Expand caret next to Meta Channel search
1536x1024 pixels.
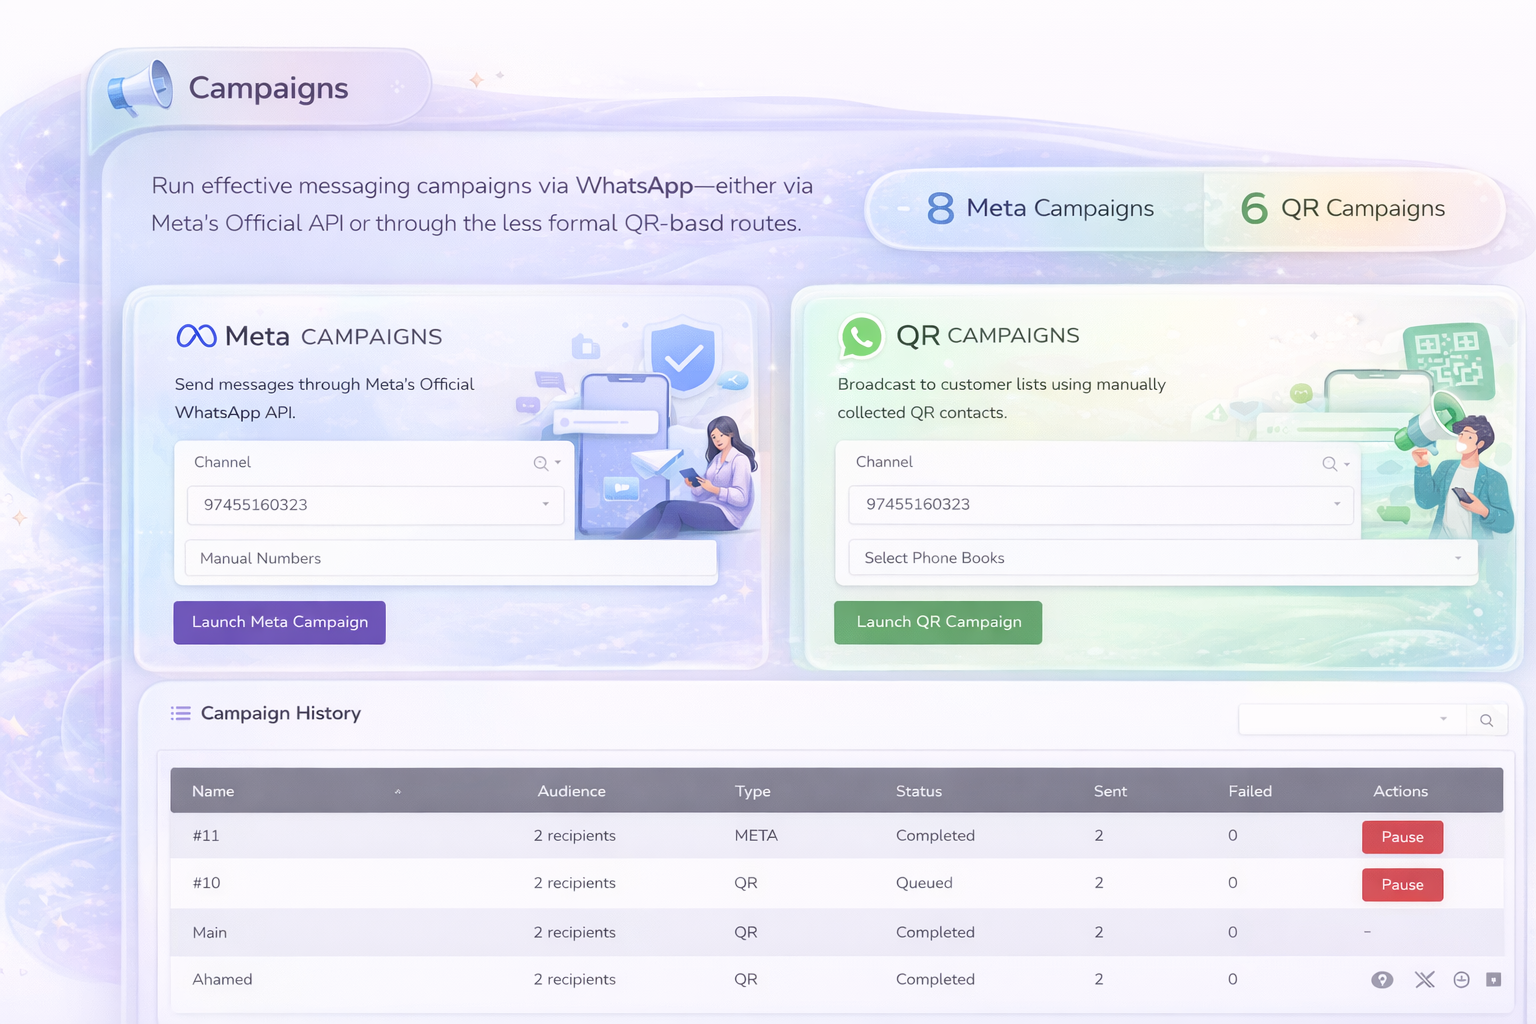tap(558, 463)
